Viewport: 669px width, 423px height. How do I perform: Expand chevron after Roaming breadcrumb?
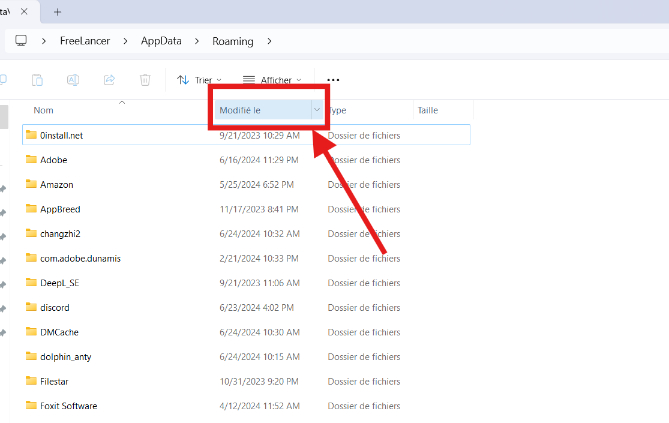[269, 41]
